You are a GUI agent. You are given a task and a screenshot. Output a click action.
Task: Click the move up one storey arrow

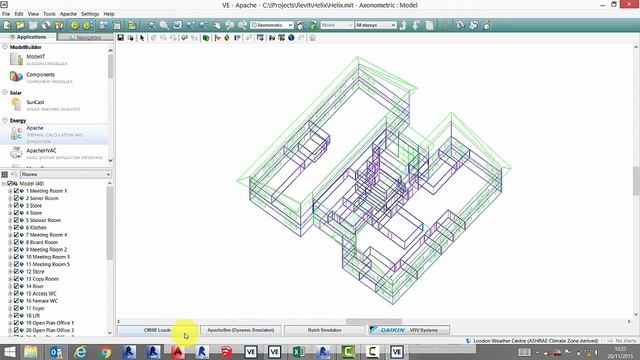(403, 25)
